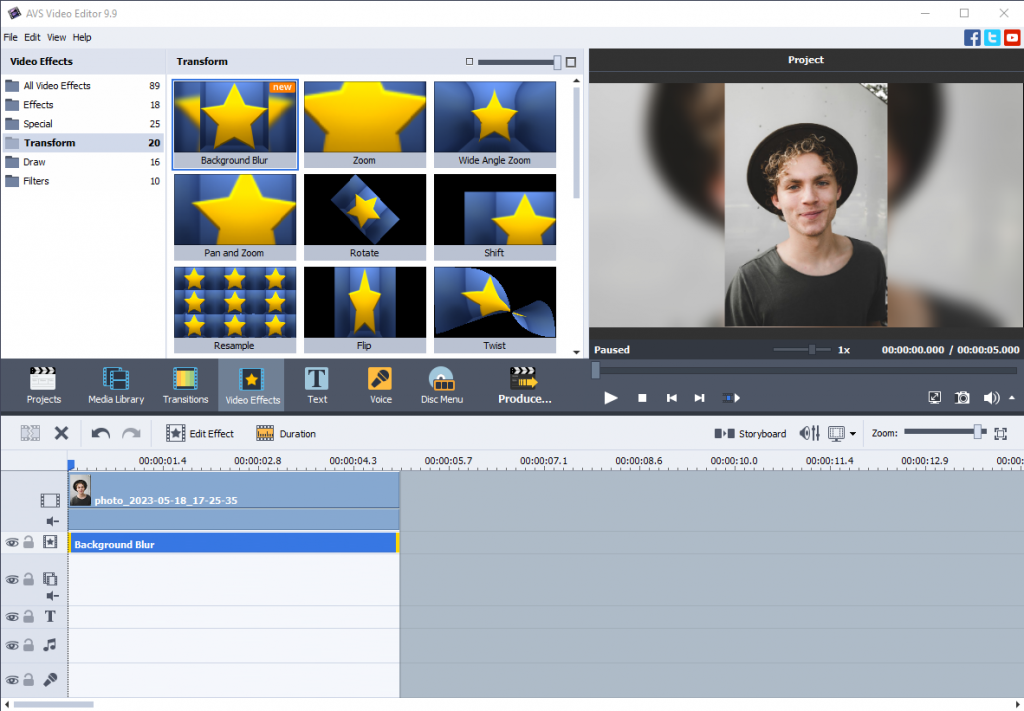Open the audio mixer icon
The height and width of the screenshot is (711, 1024).
pyautogui.click(x=810, y=433)
